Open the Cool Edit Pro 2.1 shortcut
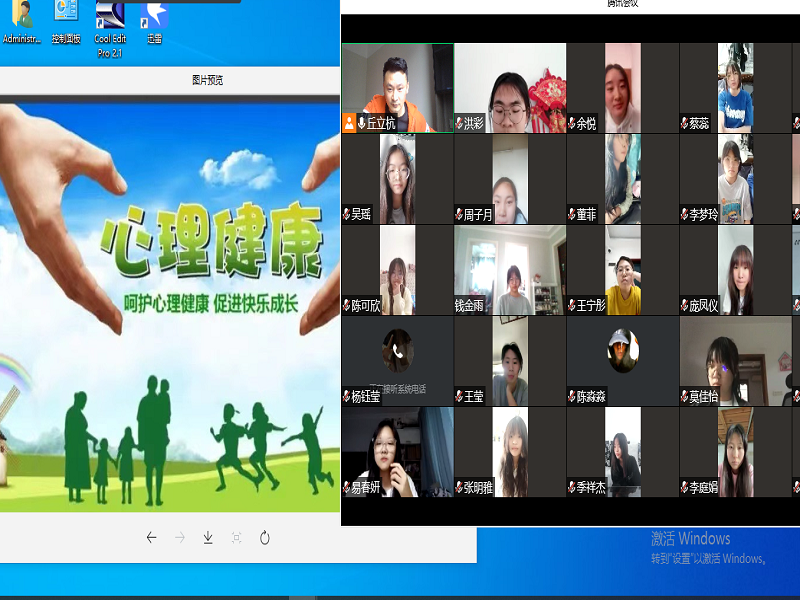The image size is (800, 600). click(110, 24)
